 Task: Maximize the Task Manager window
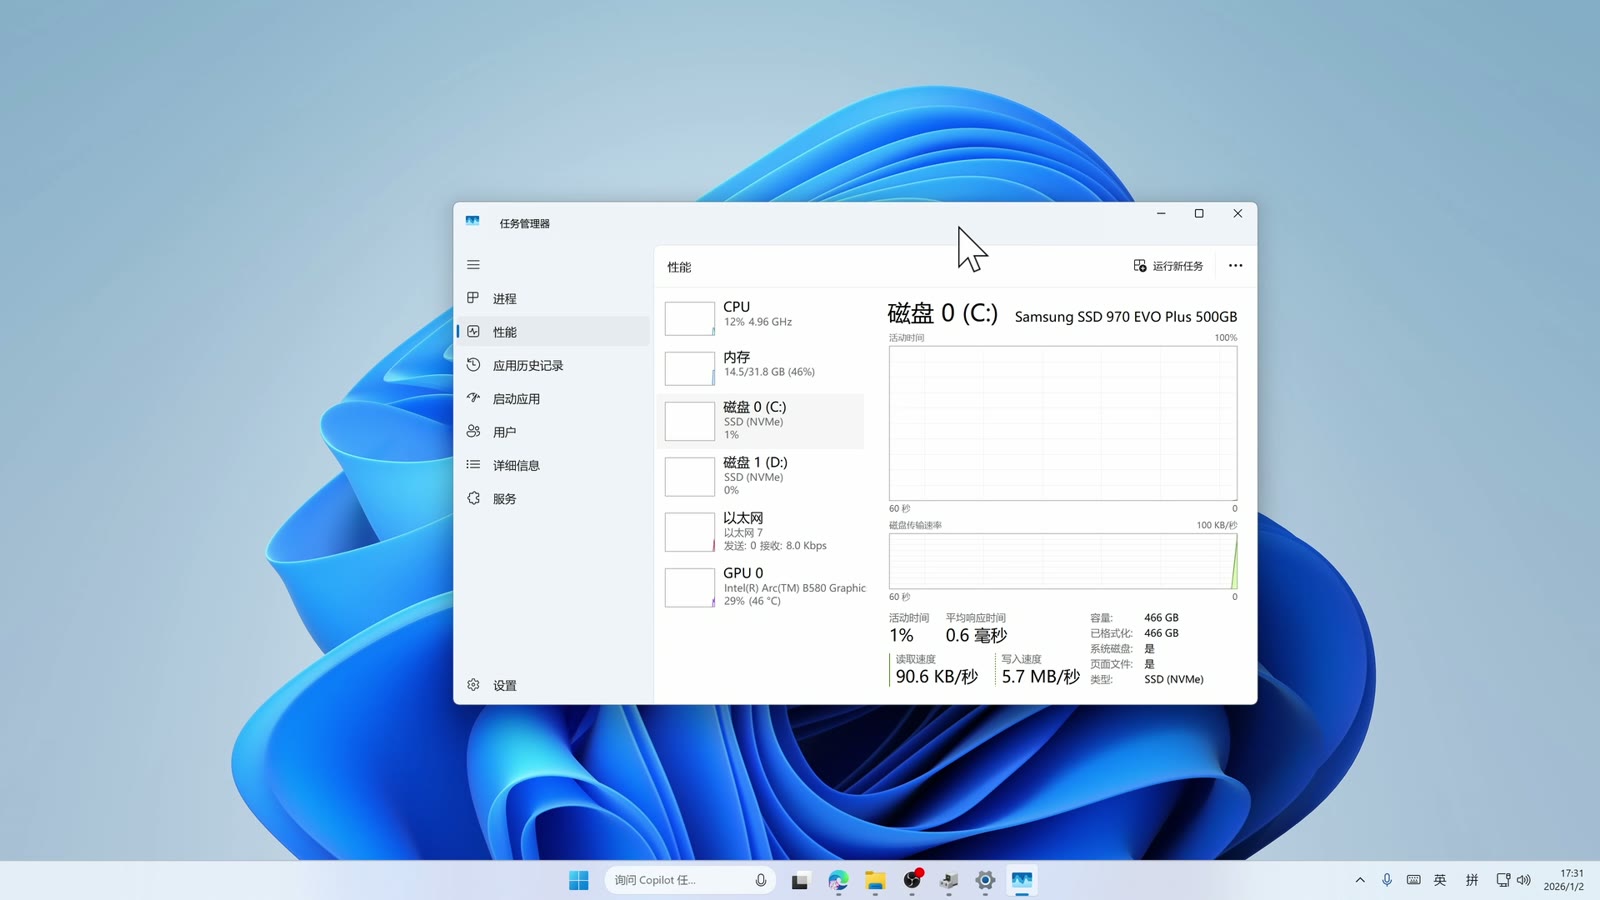point(1199,213)
